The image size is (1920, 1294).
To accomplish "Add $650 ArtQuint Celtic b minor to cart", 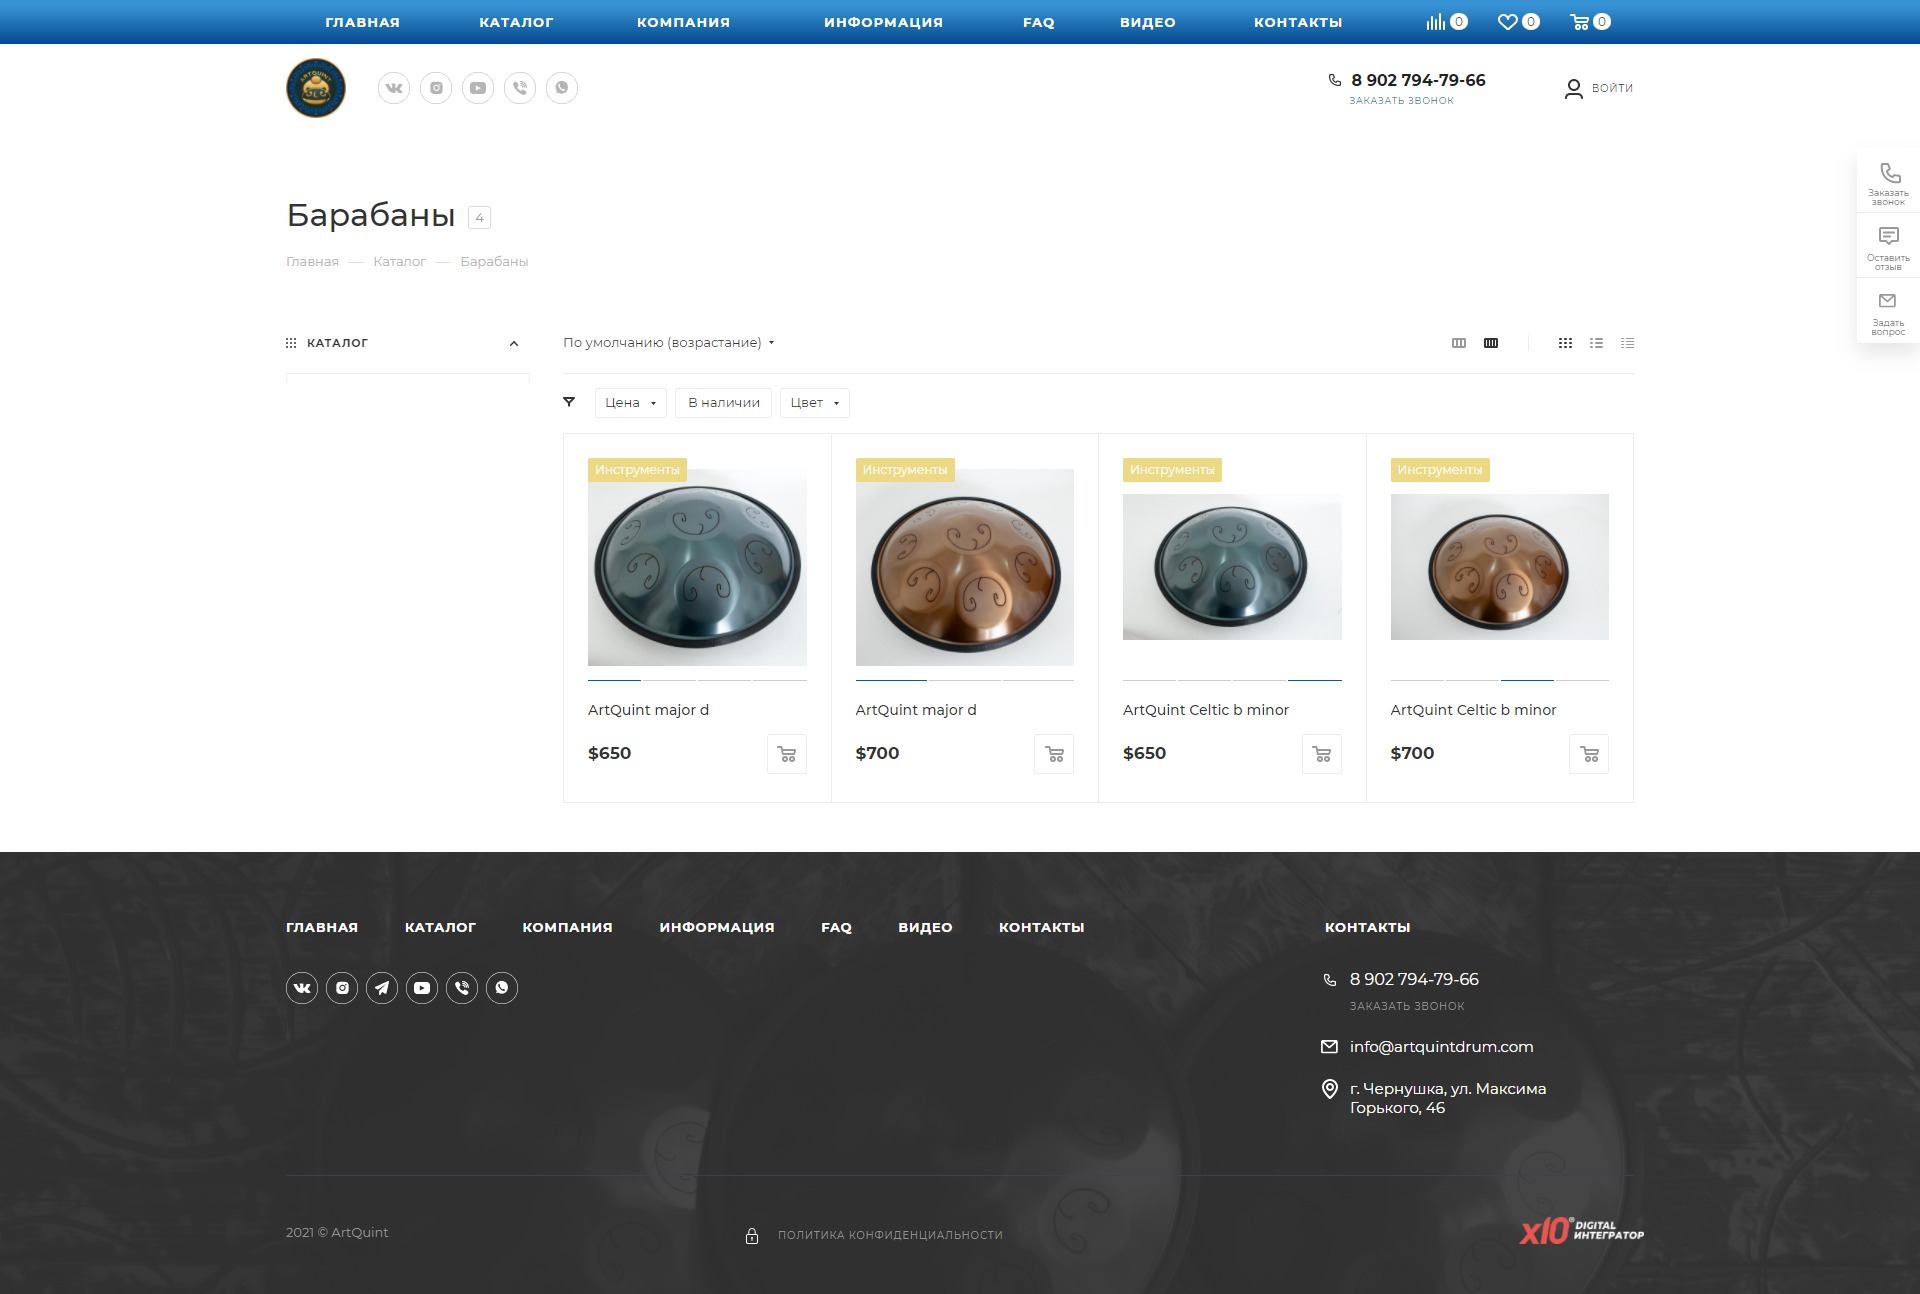I will coord(1322,754).
